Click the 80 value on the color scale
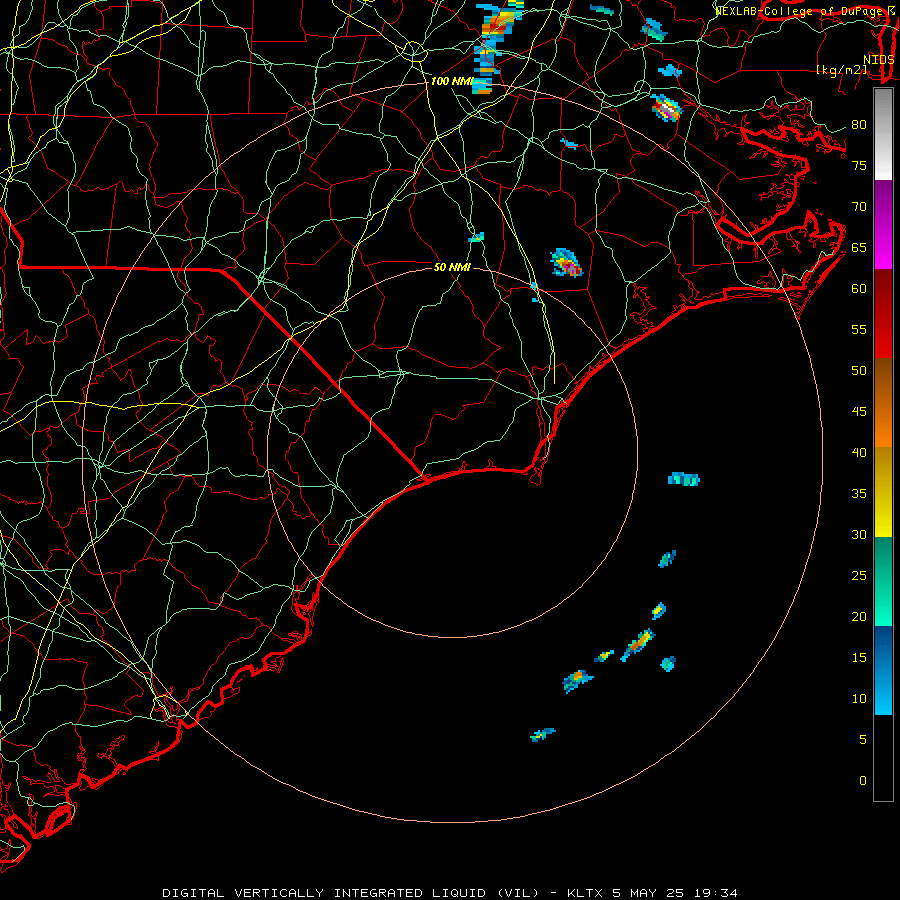 click(x=859, y=125)
